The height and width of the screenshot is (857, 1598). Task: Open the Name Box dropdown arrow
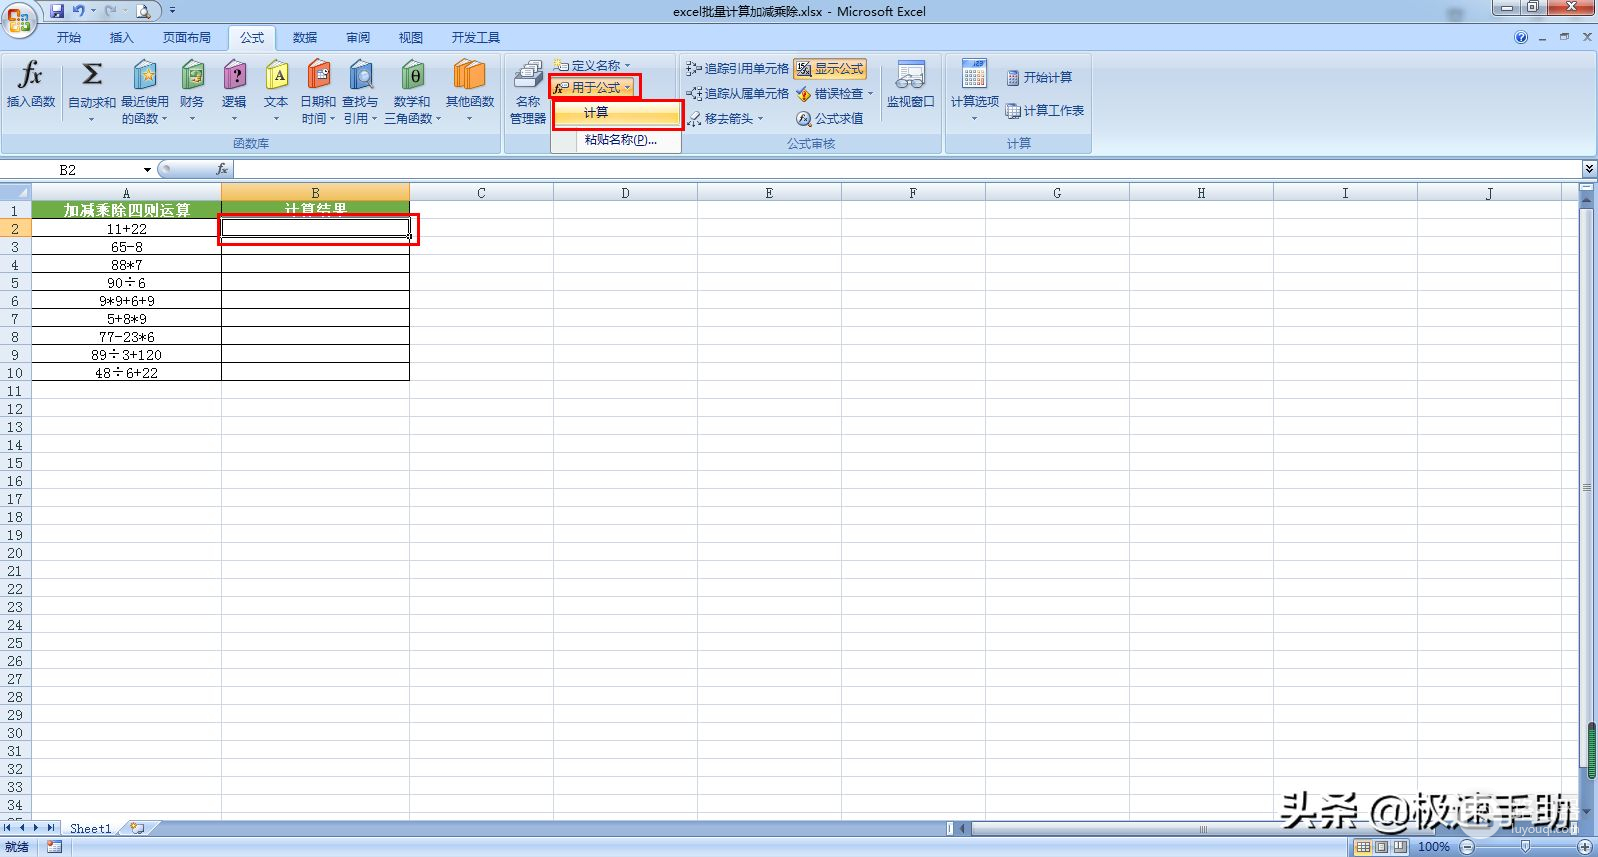(147, 170)
